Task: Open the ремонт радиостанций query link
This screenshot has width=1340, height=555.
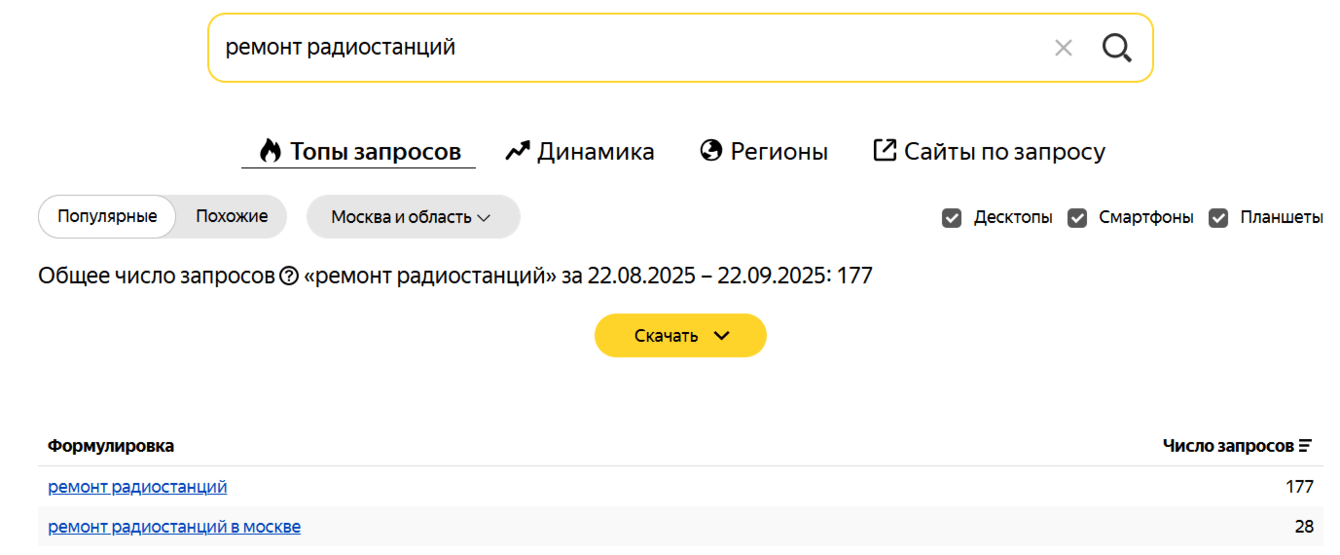Action: (137, 487)
